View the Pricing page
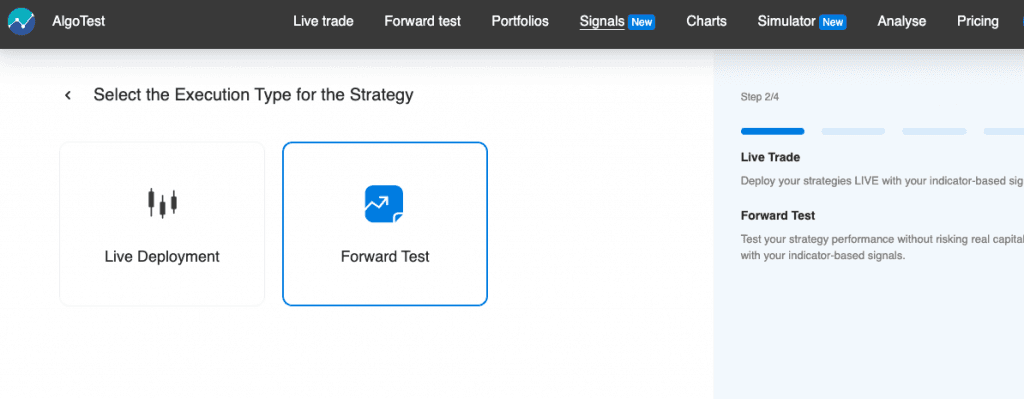The width and height of the screenshot is (1024, 399). pos(978,22)
